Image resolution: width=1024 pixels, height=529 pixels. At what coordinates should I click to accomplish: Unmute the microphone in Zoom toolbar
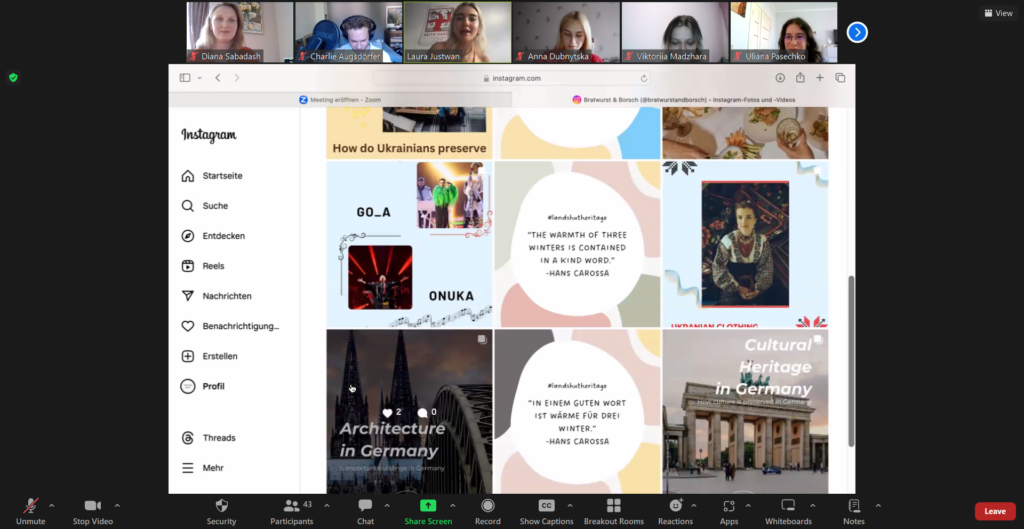point(30,510)
